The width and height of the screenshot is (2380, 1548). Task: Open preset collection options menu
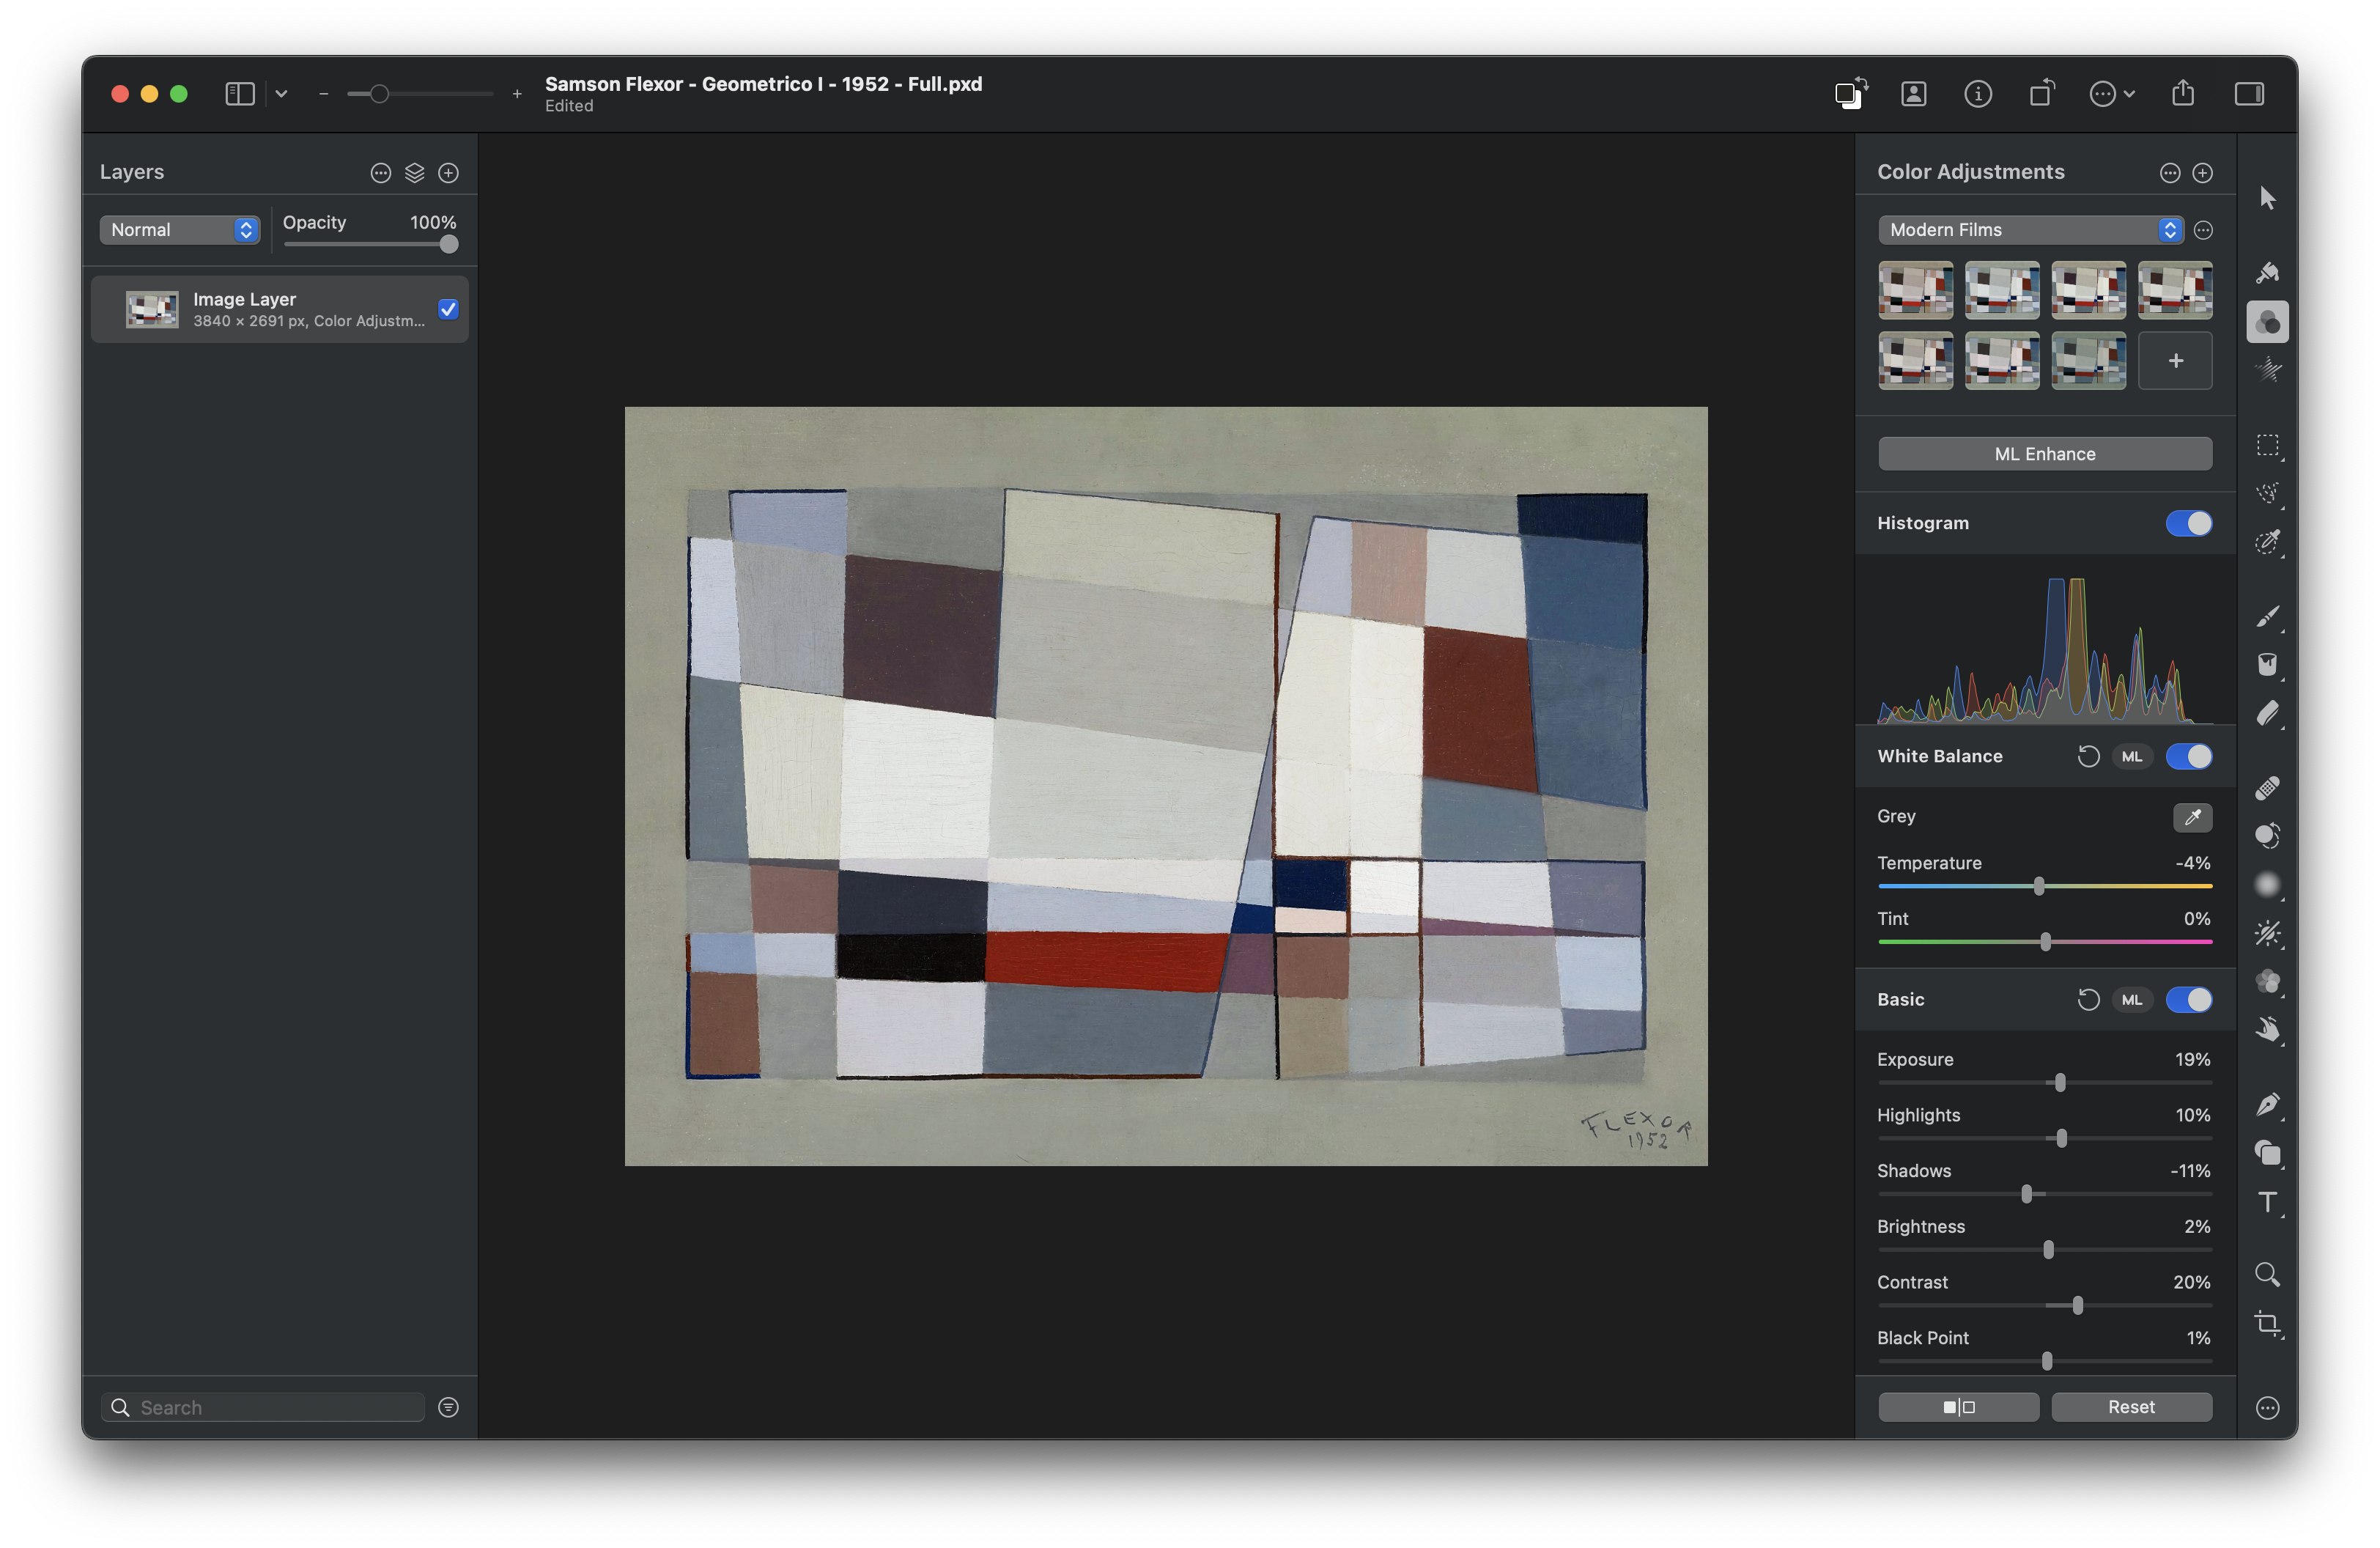pos(2203,230)
